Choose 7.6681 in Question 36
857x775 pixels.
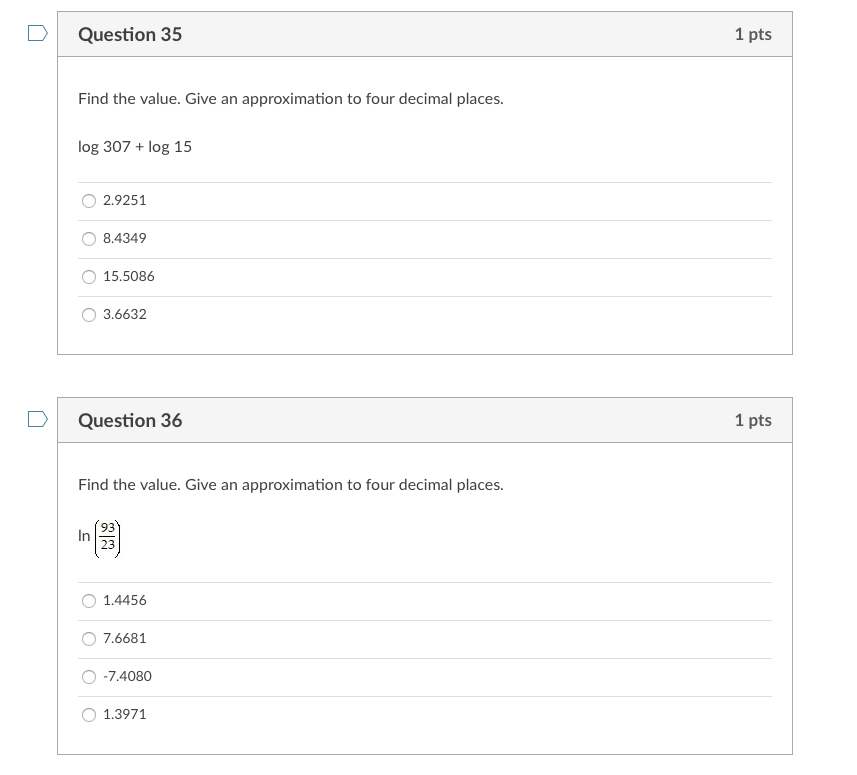click(89, 638)
